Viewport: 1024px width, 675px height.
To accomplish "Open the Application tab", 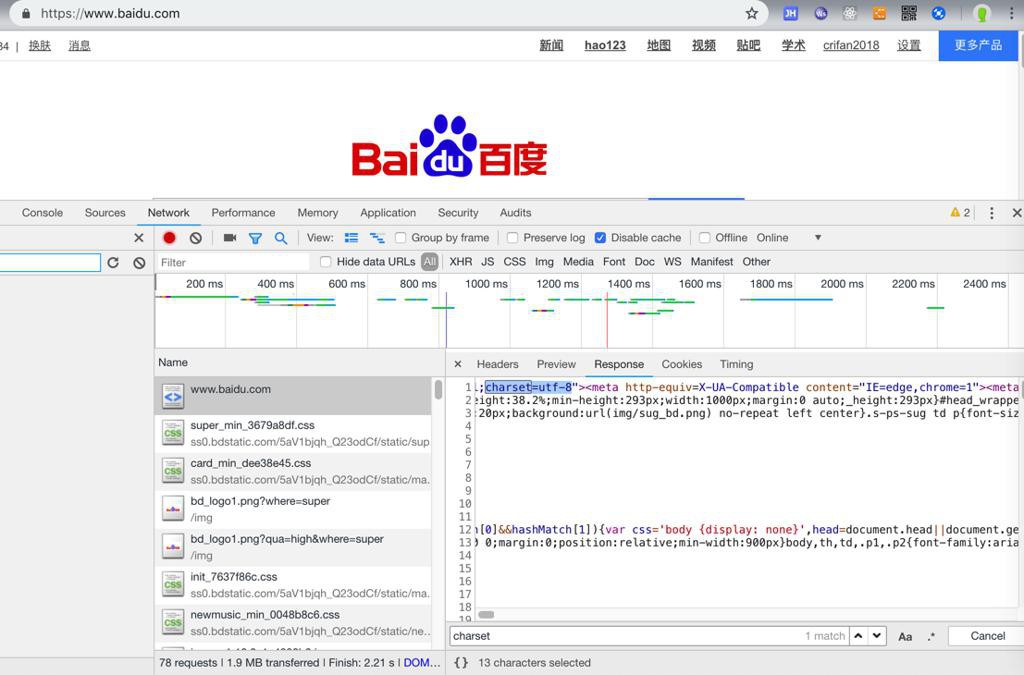I will pyautogui.click(x=388, y=213).
